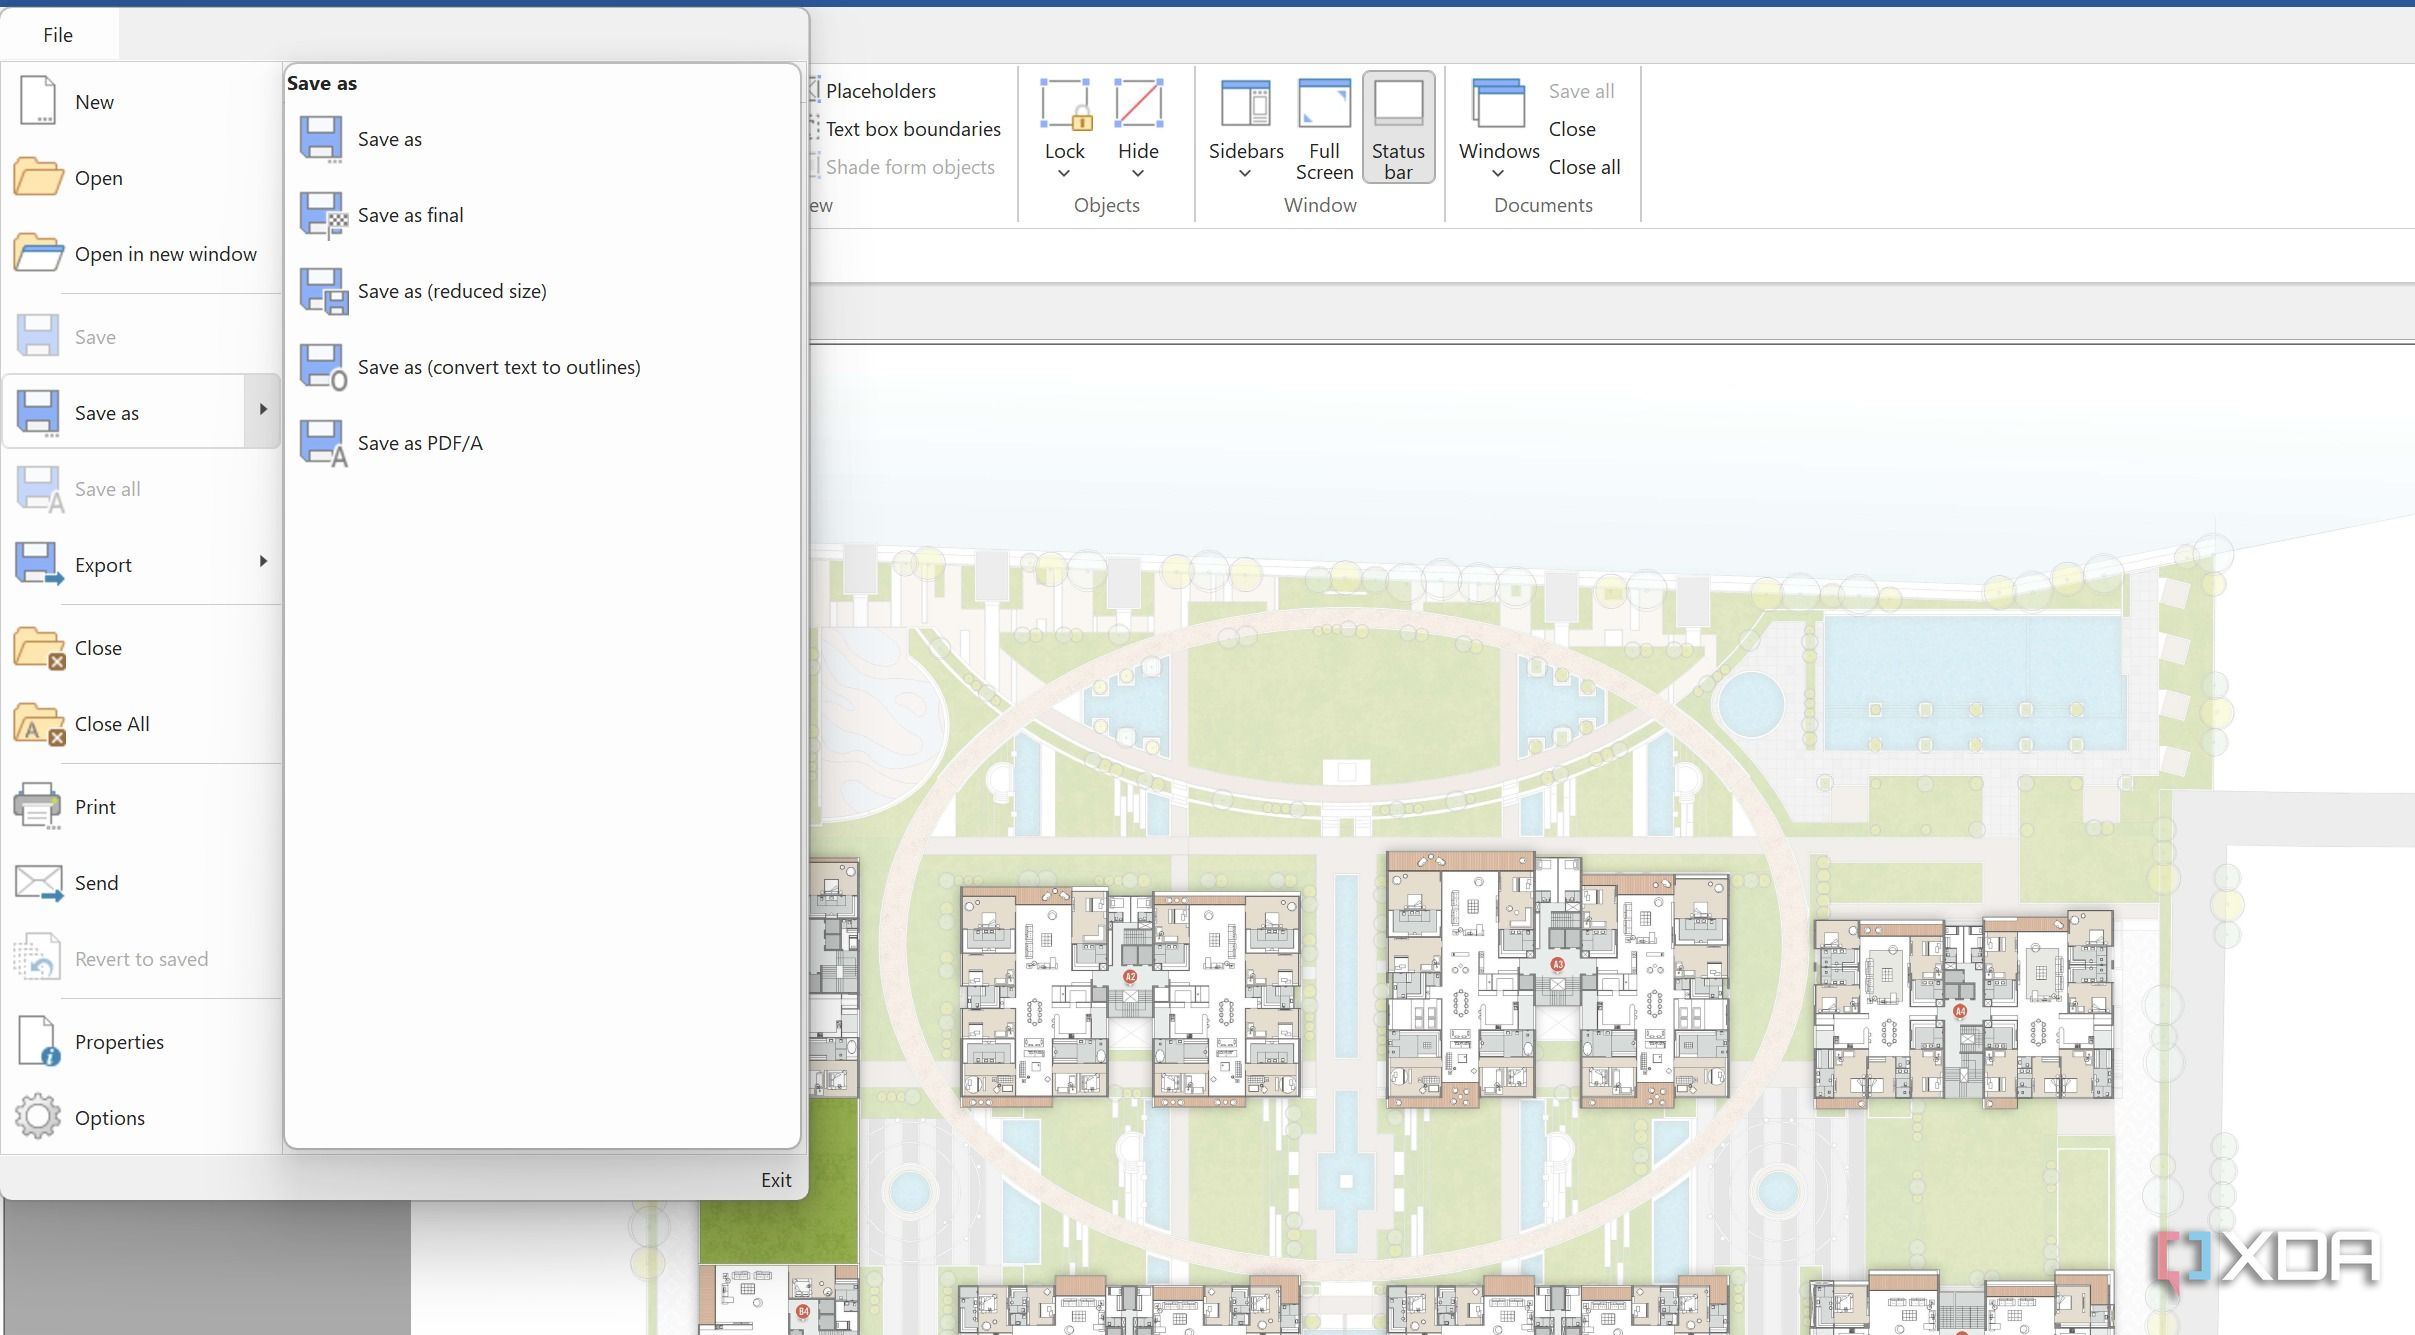Image resolution: width=2415 pixels, height=1335 pixels.
Task: Expand Save as submenu arrow
Action: [262, 410]
